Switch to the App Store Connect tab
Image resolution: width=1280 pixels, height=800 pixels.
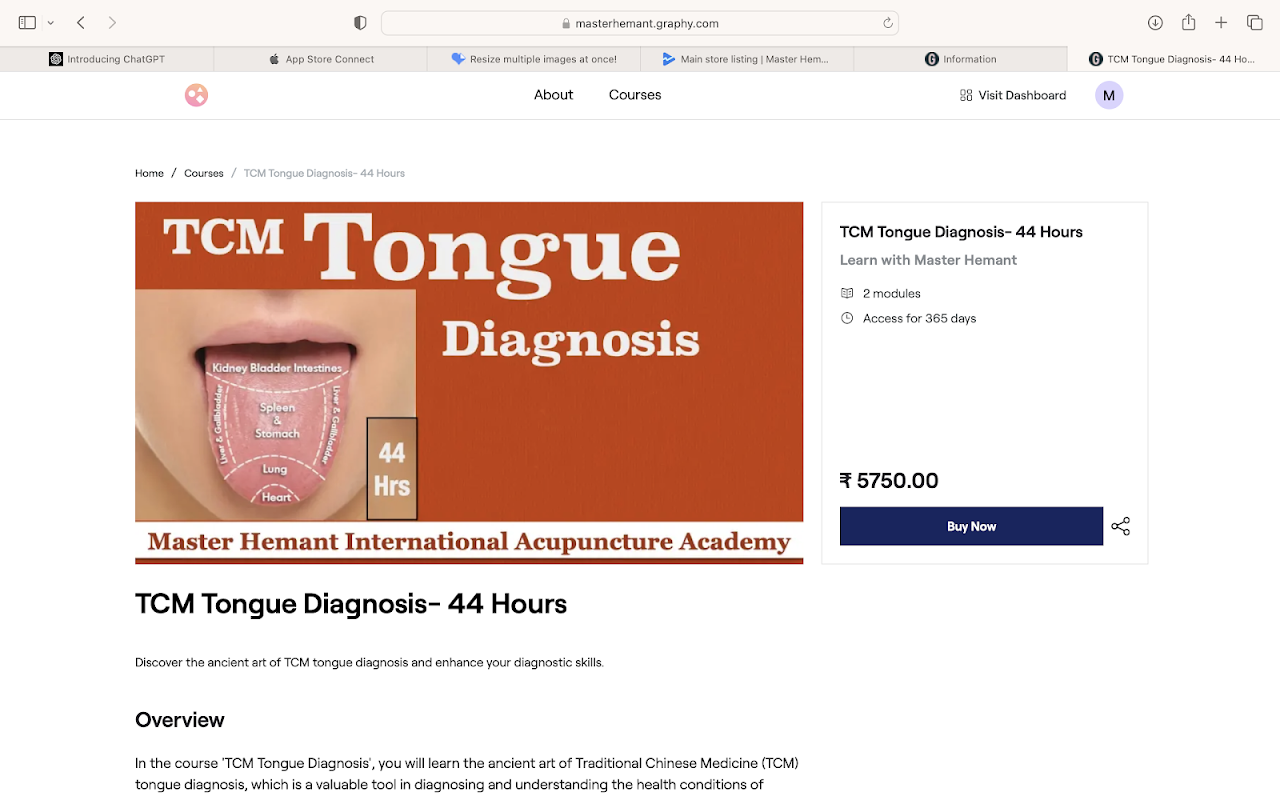click(x=320, y=59)
